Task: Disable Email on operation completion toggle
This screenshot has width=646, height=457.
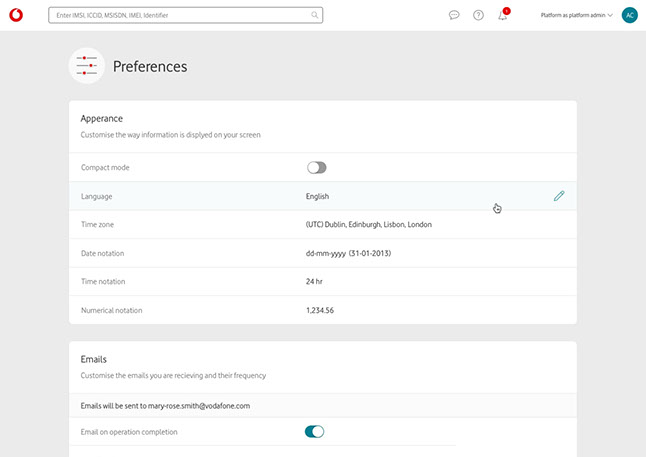Action: pos(314,432)
